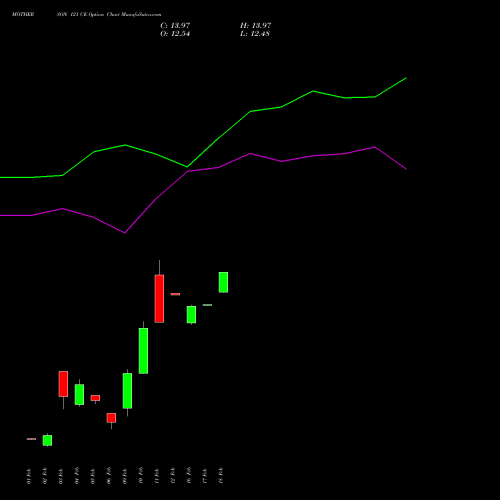This screenshot has width=500, height=500.
Task: Click the green candle above 02 Feb
Action: pyautogui.click(x=47, y=440)
